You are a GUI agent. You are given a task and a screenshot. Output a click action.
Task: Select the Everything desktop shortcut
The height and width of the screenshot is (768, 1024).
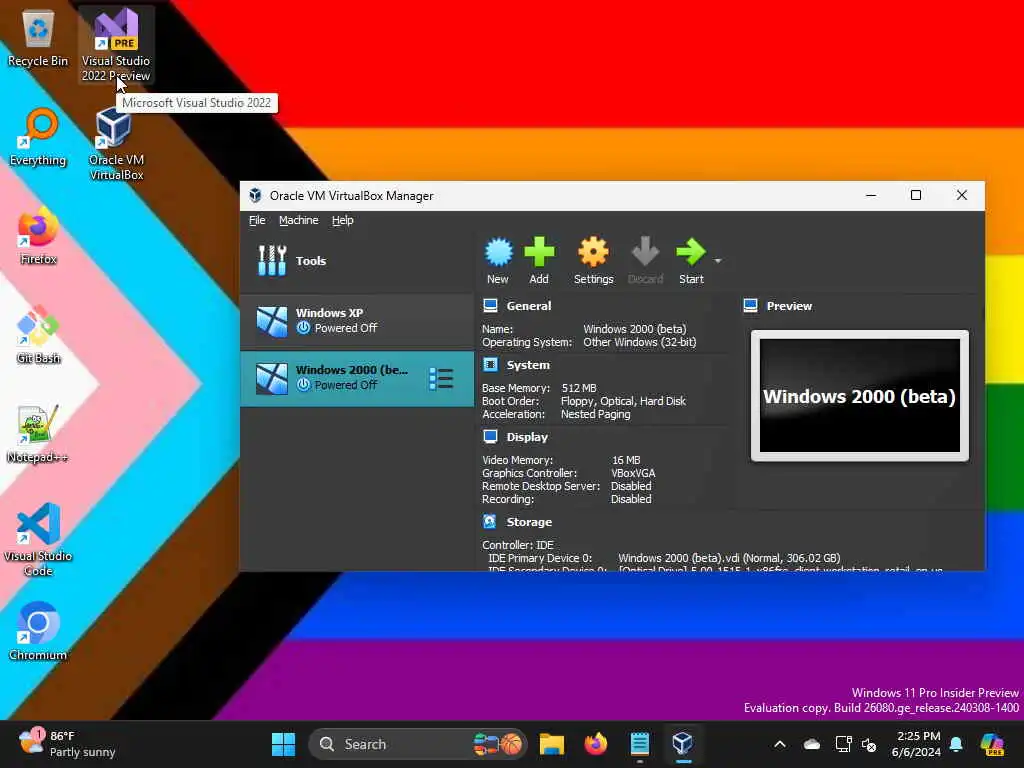point(38,138)
